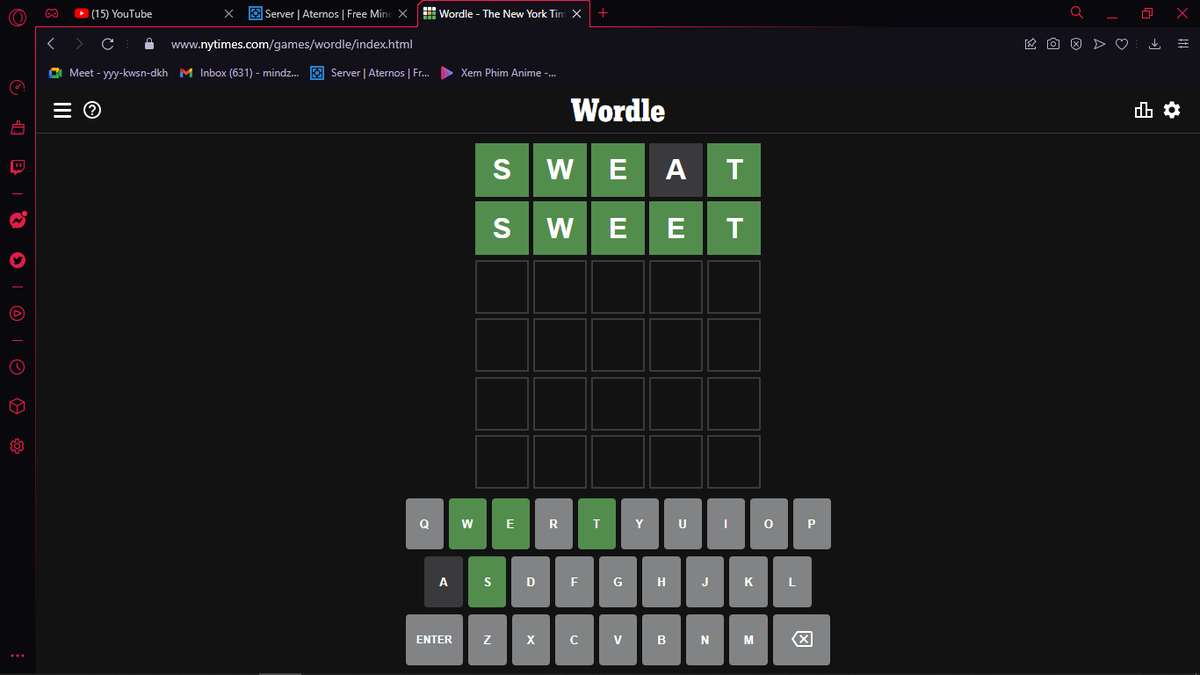Take a page snapshot with camera icon

coord(1053,44)
